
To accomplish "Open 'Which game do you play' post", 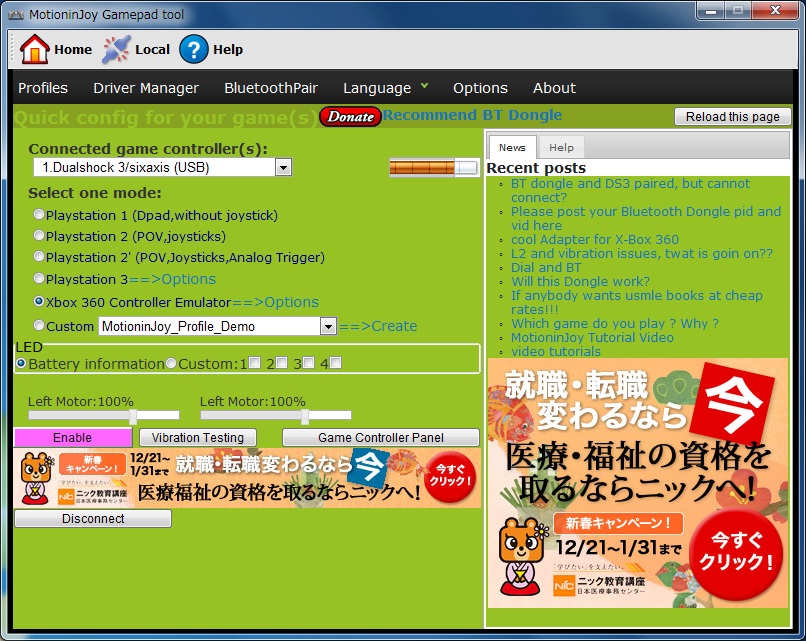I will [x=615, y=323].
